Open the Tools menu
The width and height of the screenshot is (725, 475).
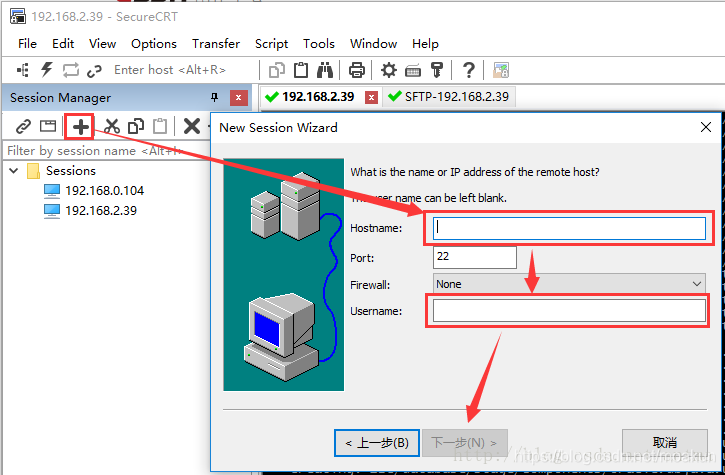[319, 43]
